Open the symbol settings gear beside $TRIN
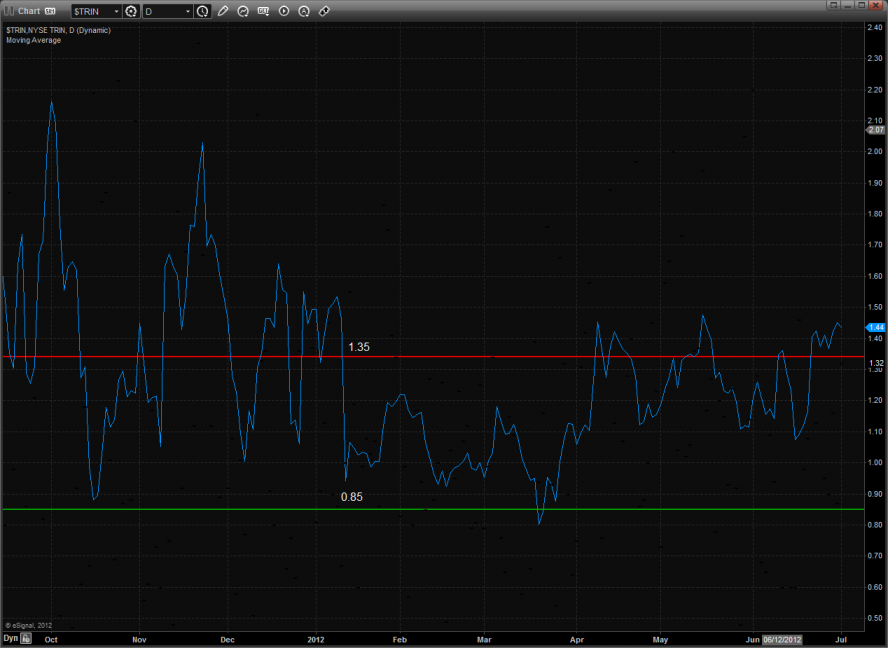 pos(131,11)
